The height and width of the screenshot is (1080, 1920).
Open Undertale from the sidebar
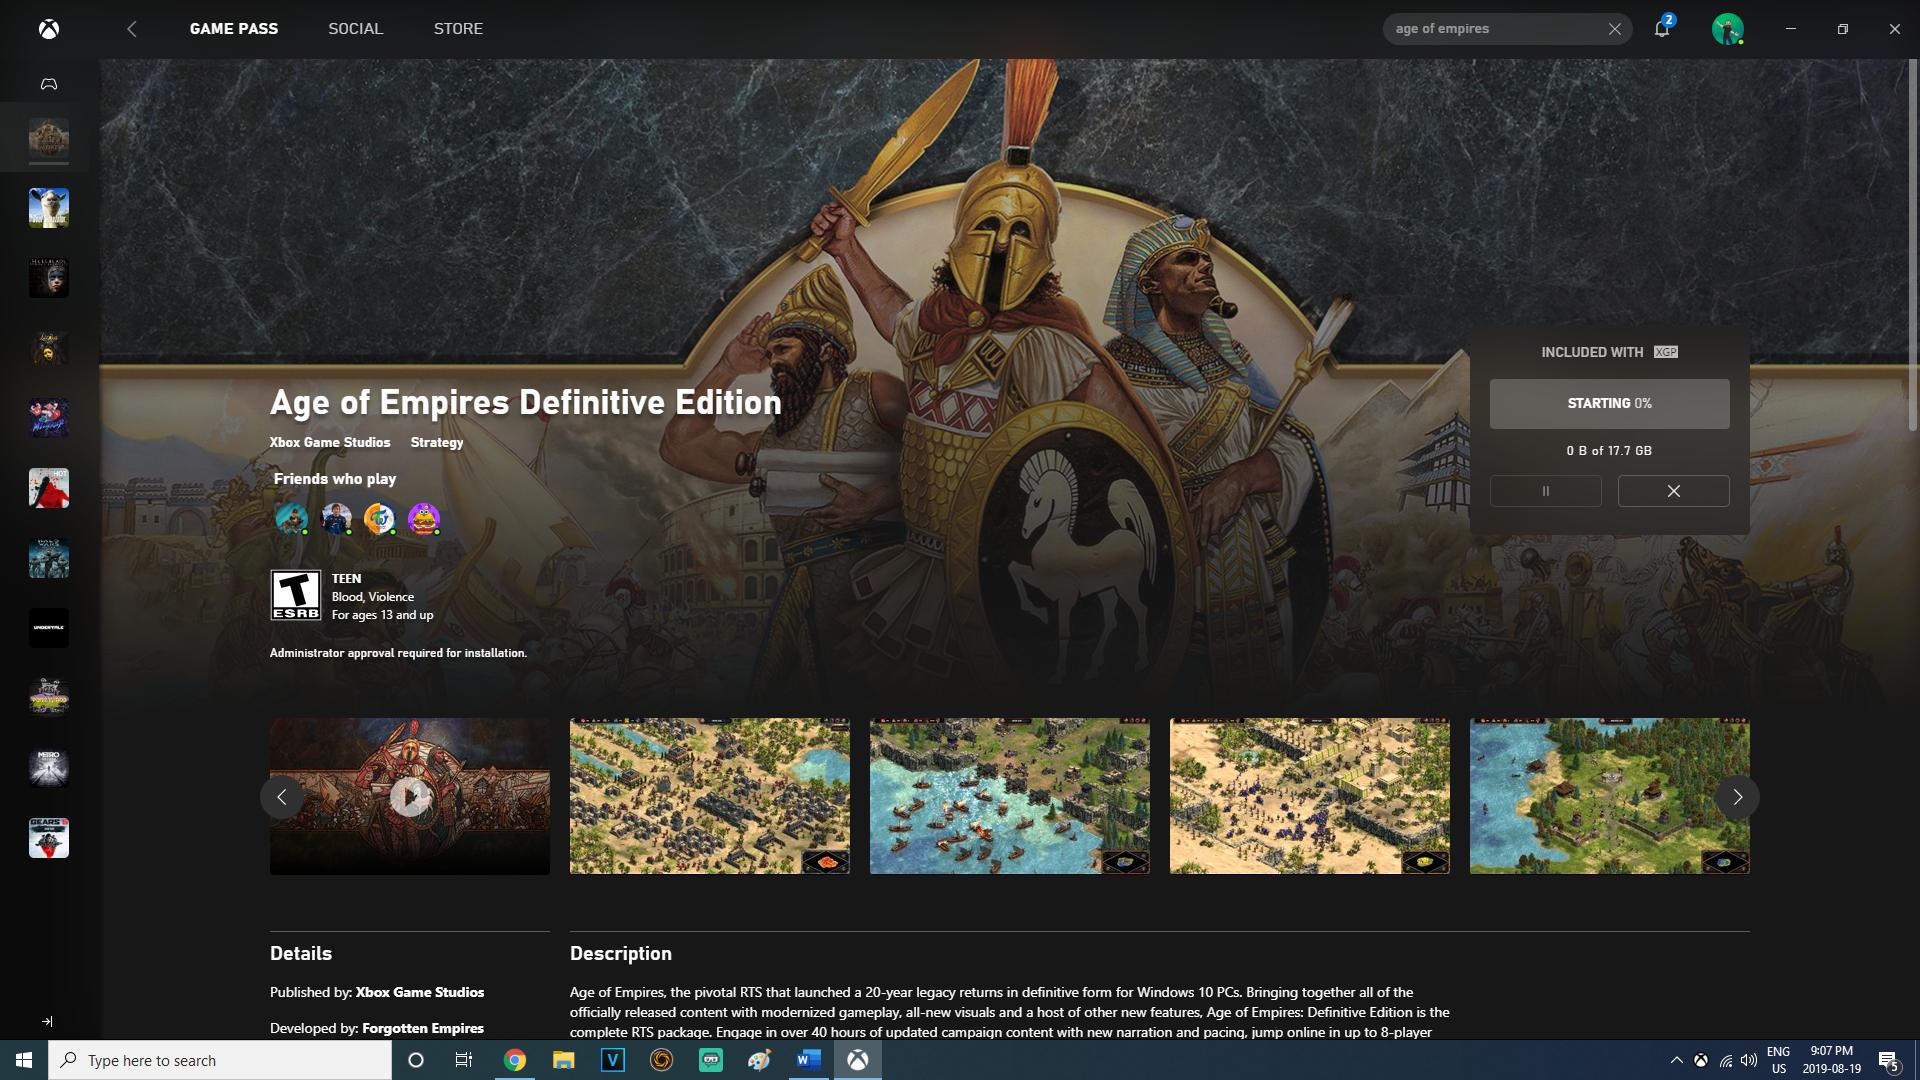pos(48,628)
